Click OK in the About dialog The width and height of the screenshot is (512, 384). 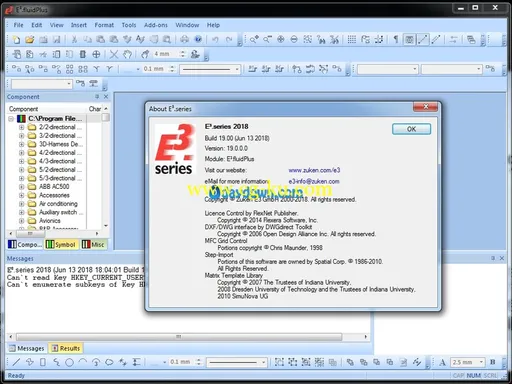[411, 129]
